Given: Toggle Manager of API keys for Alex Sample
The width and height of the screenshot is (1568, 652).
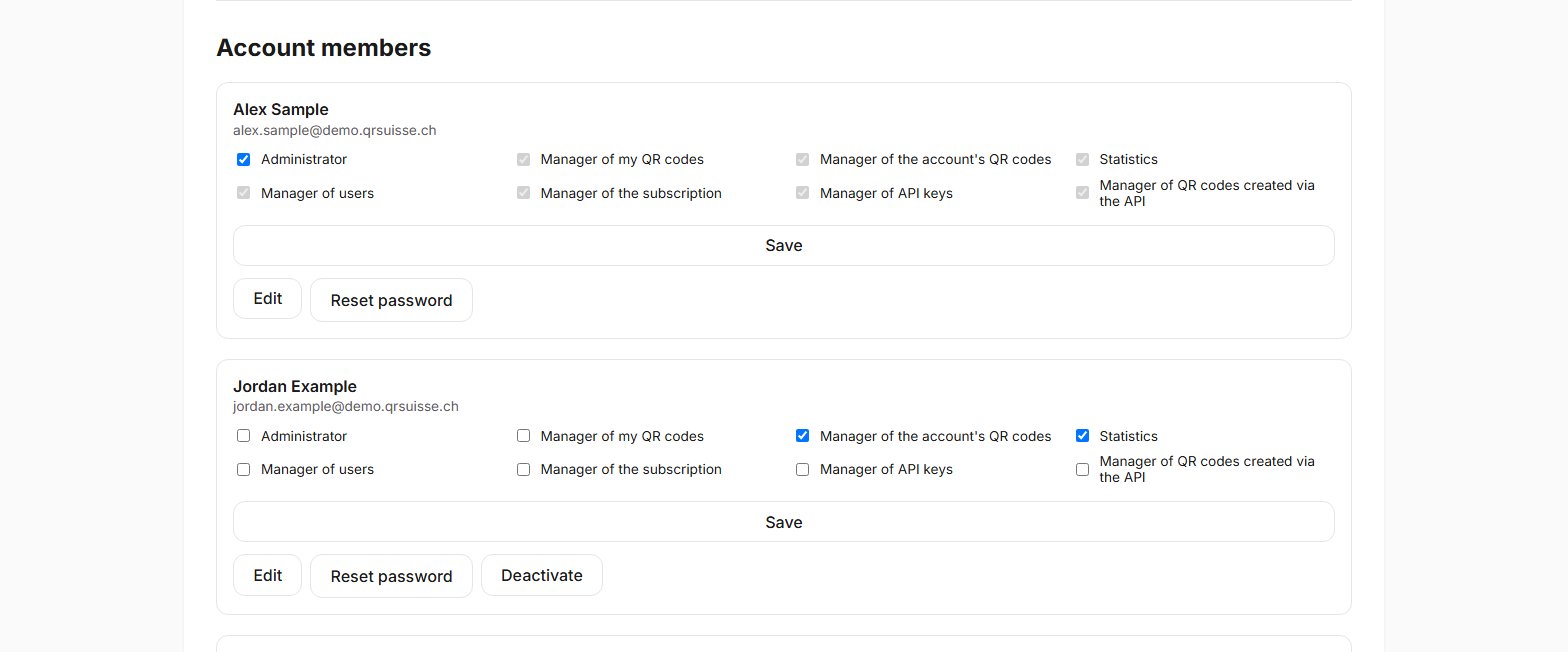Looking at the screenshot, I should coord(802,193).
